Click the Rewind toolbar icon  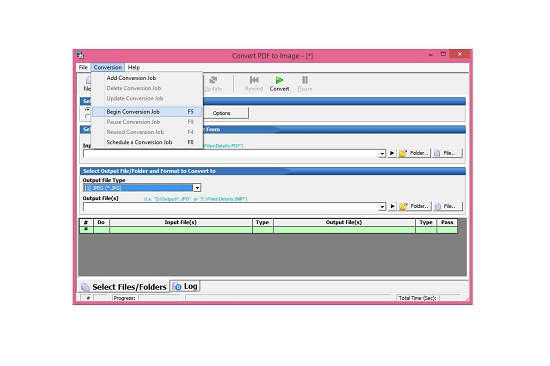pyautogui.click(x=254, y=80)
